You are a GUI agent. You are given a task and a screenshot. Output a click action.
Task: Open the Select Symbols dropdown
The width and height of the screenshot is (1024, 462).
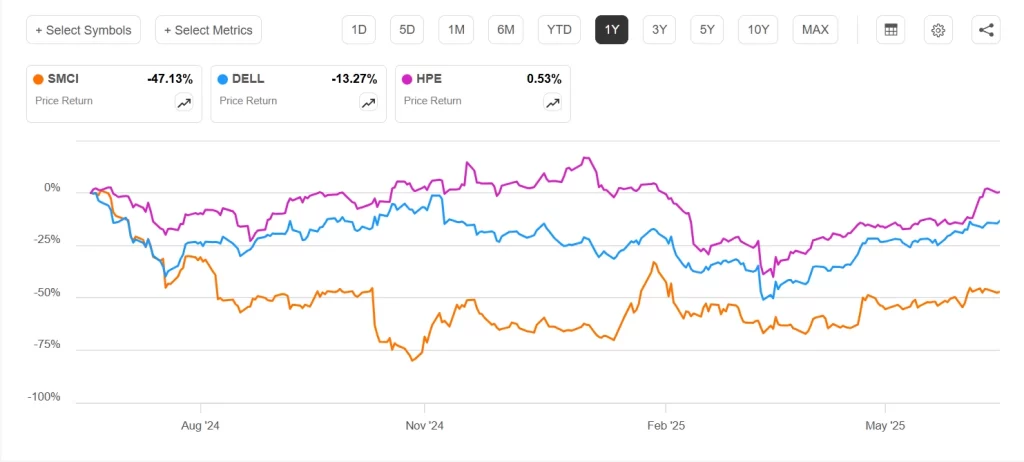83,30
